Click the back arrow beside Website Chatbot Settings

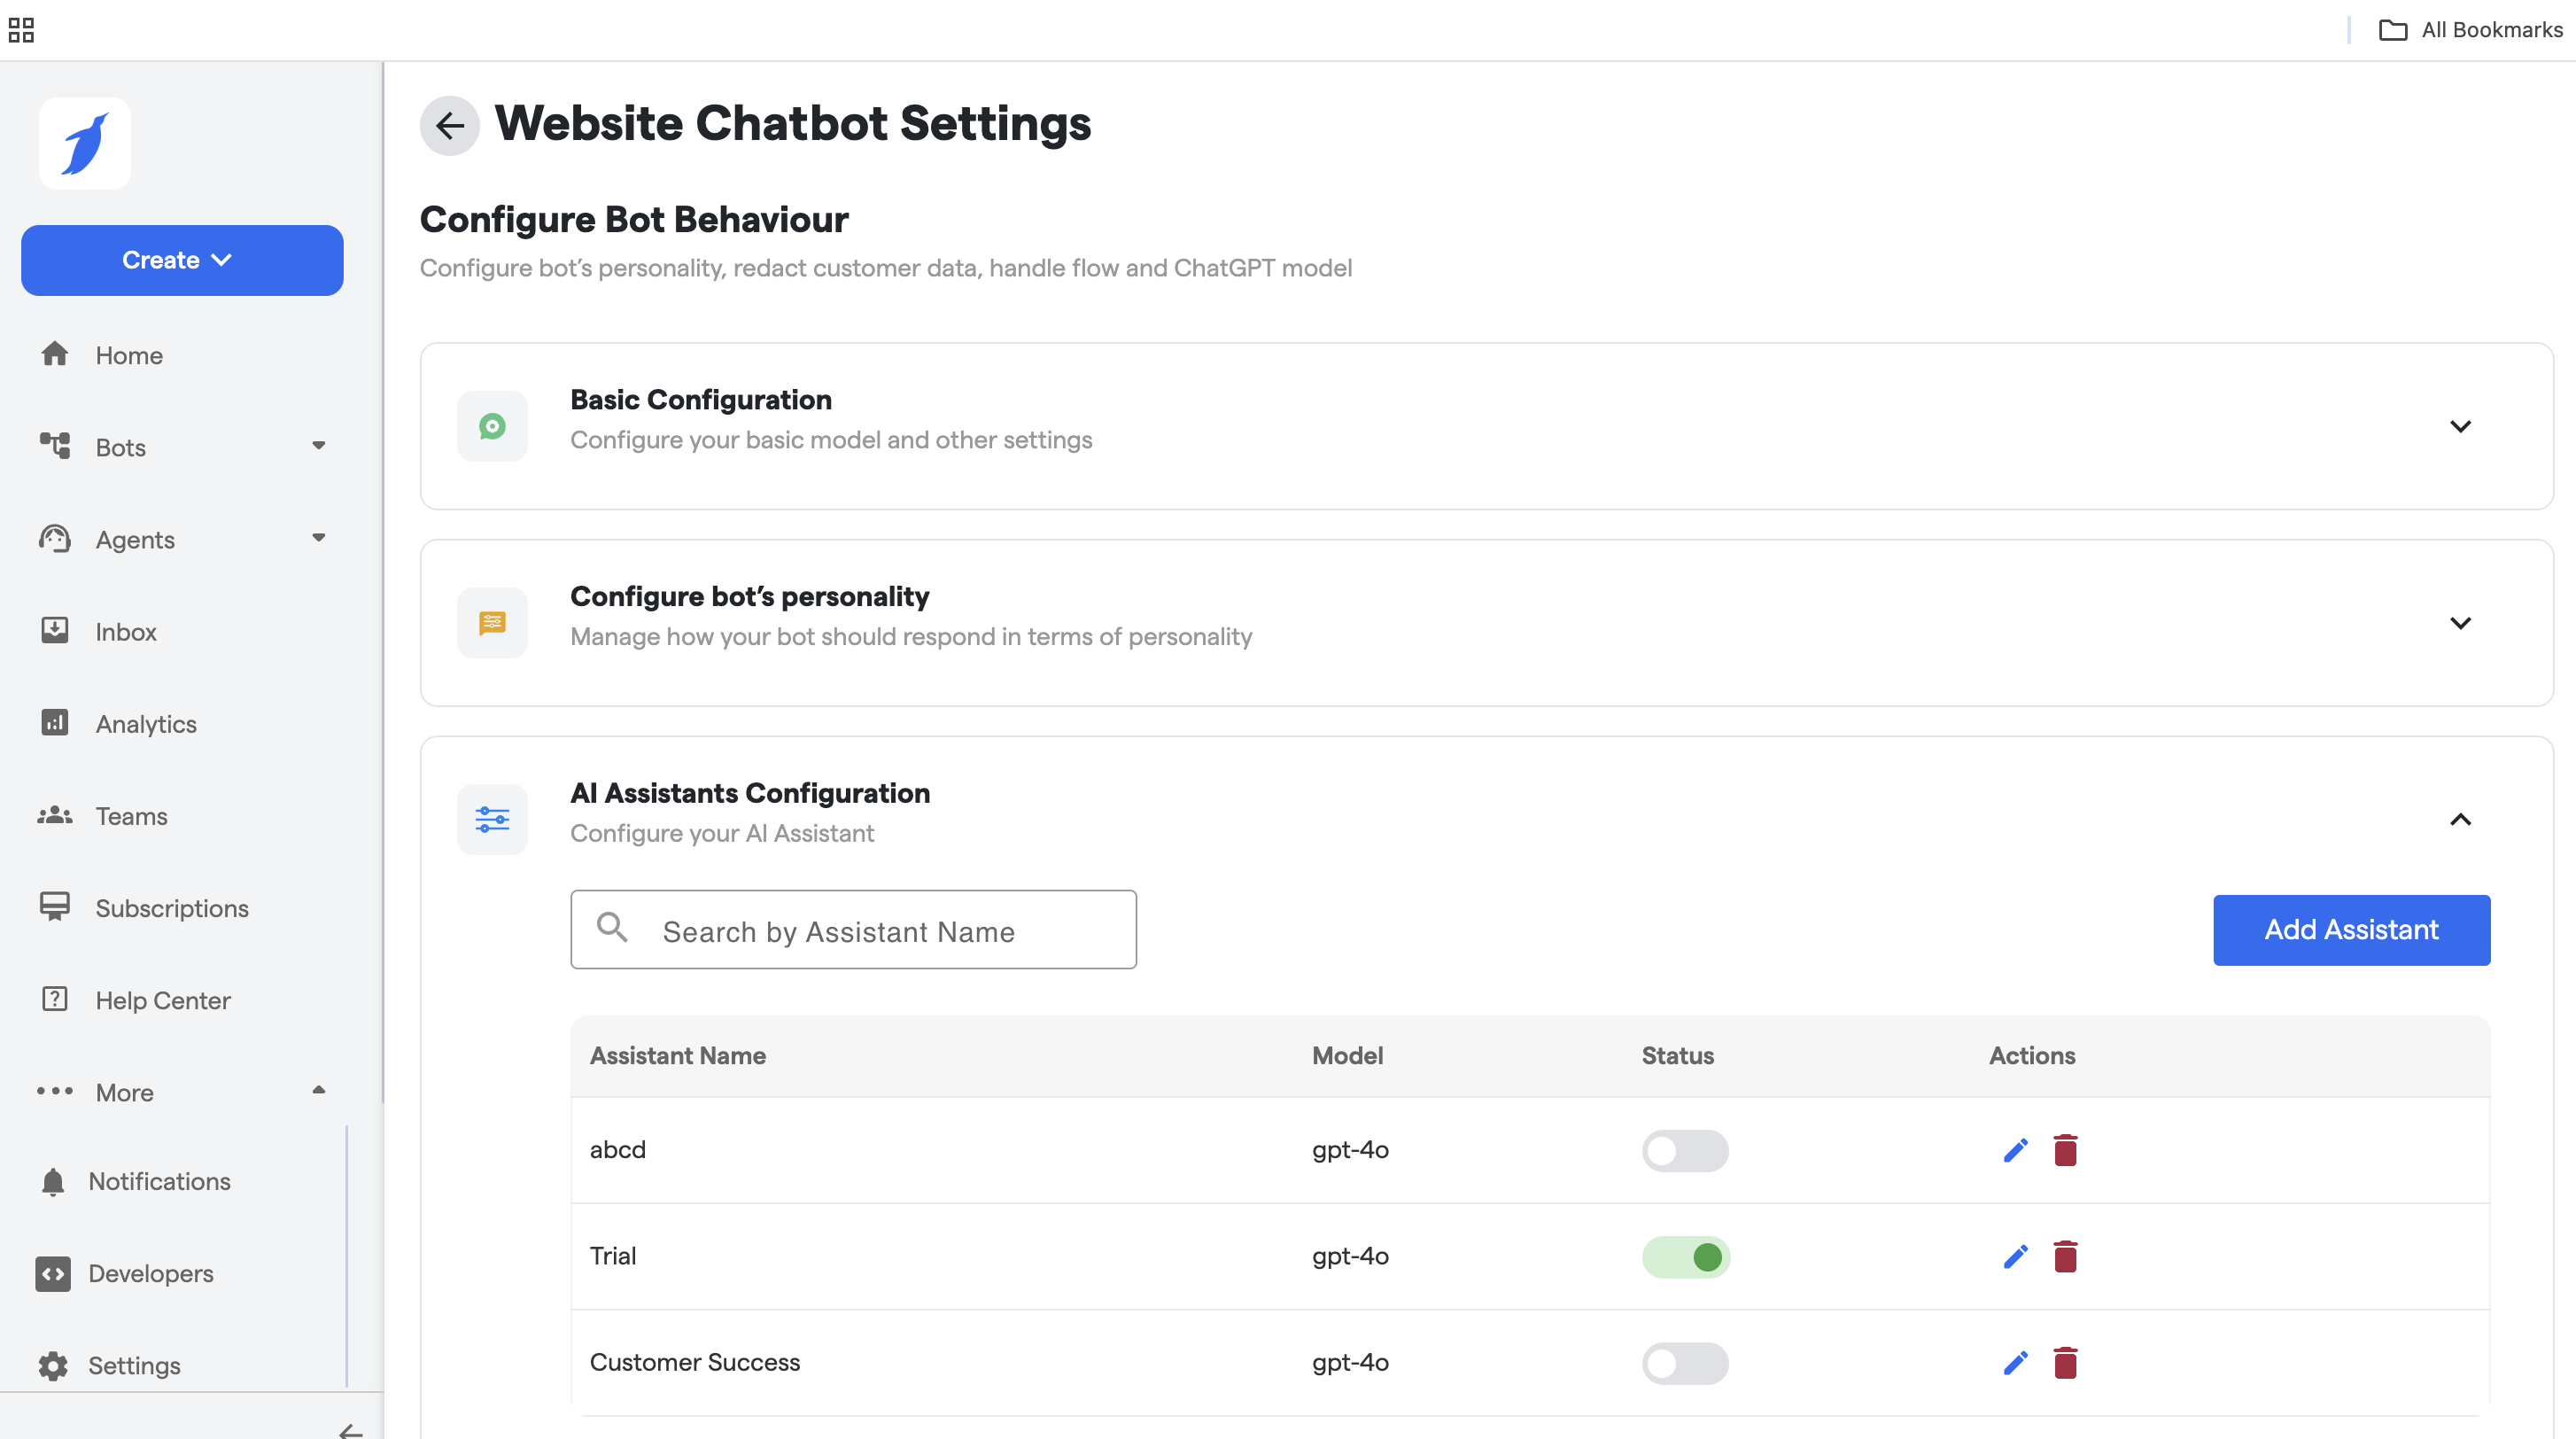(449, 125)
